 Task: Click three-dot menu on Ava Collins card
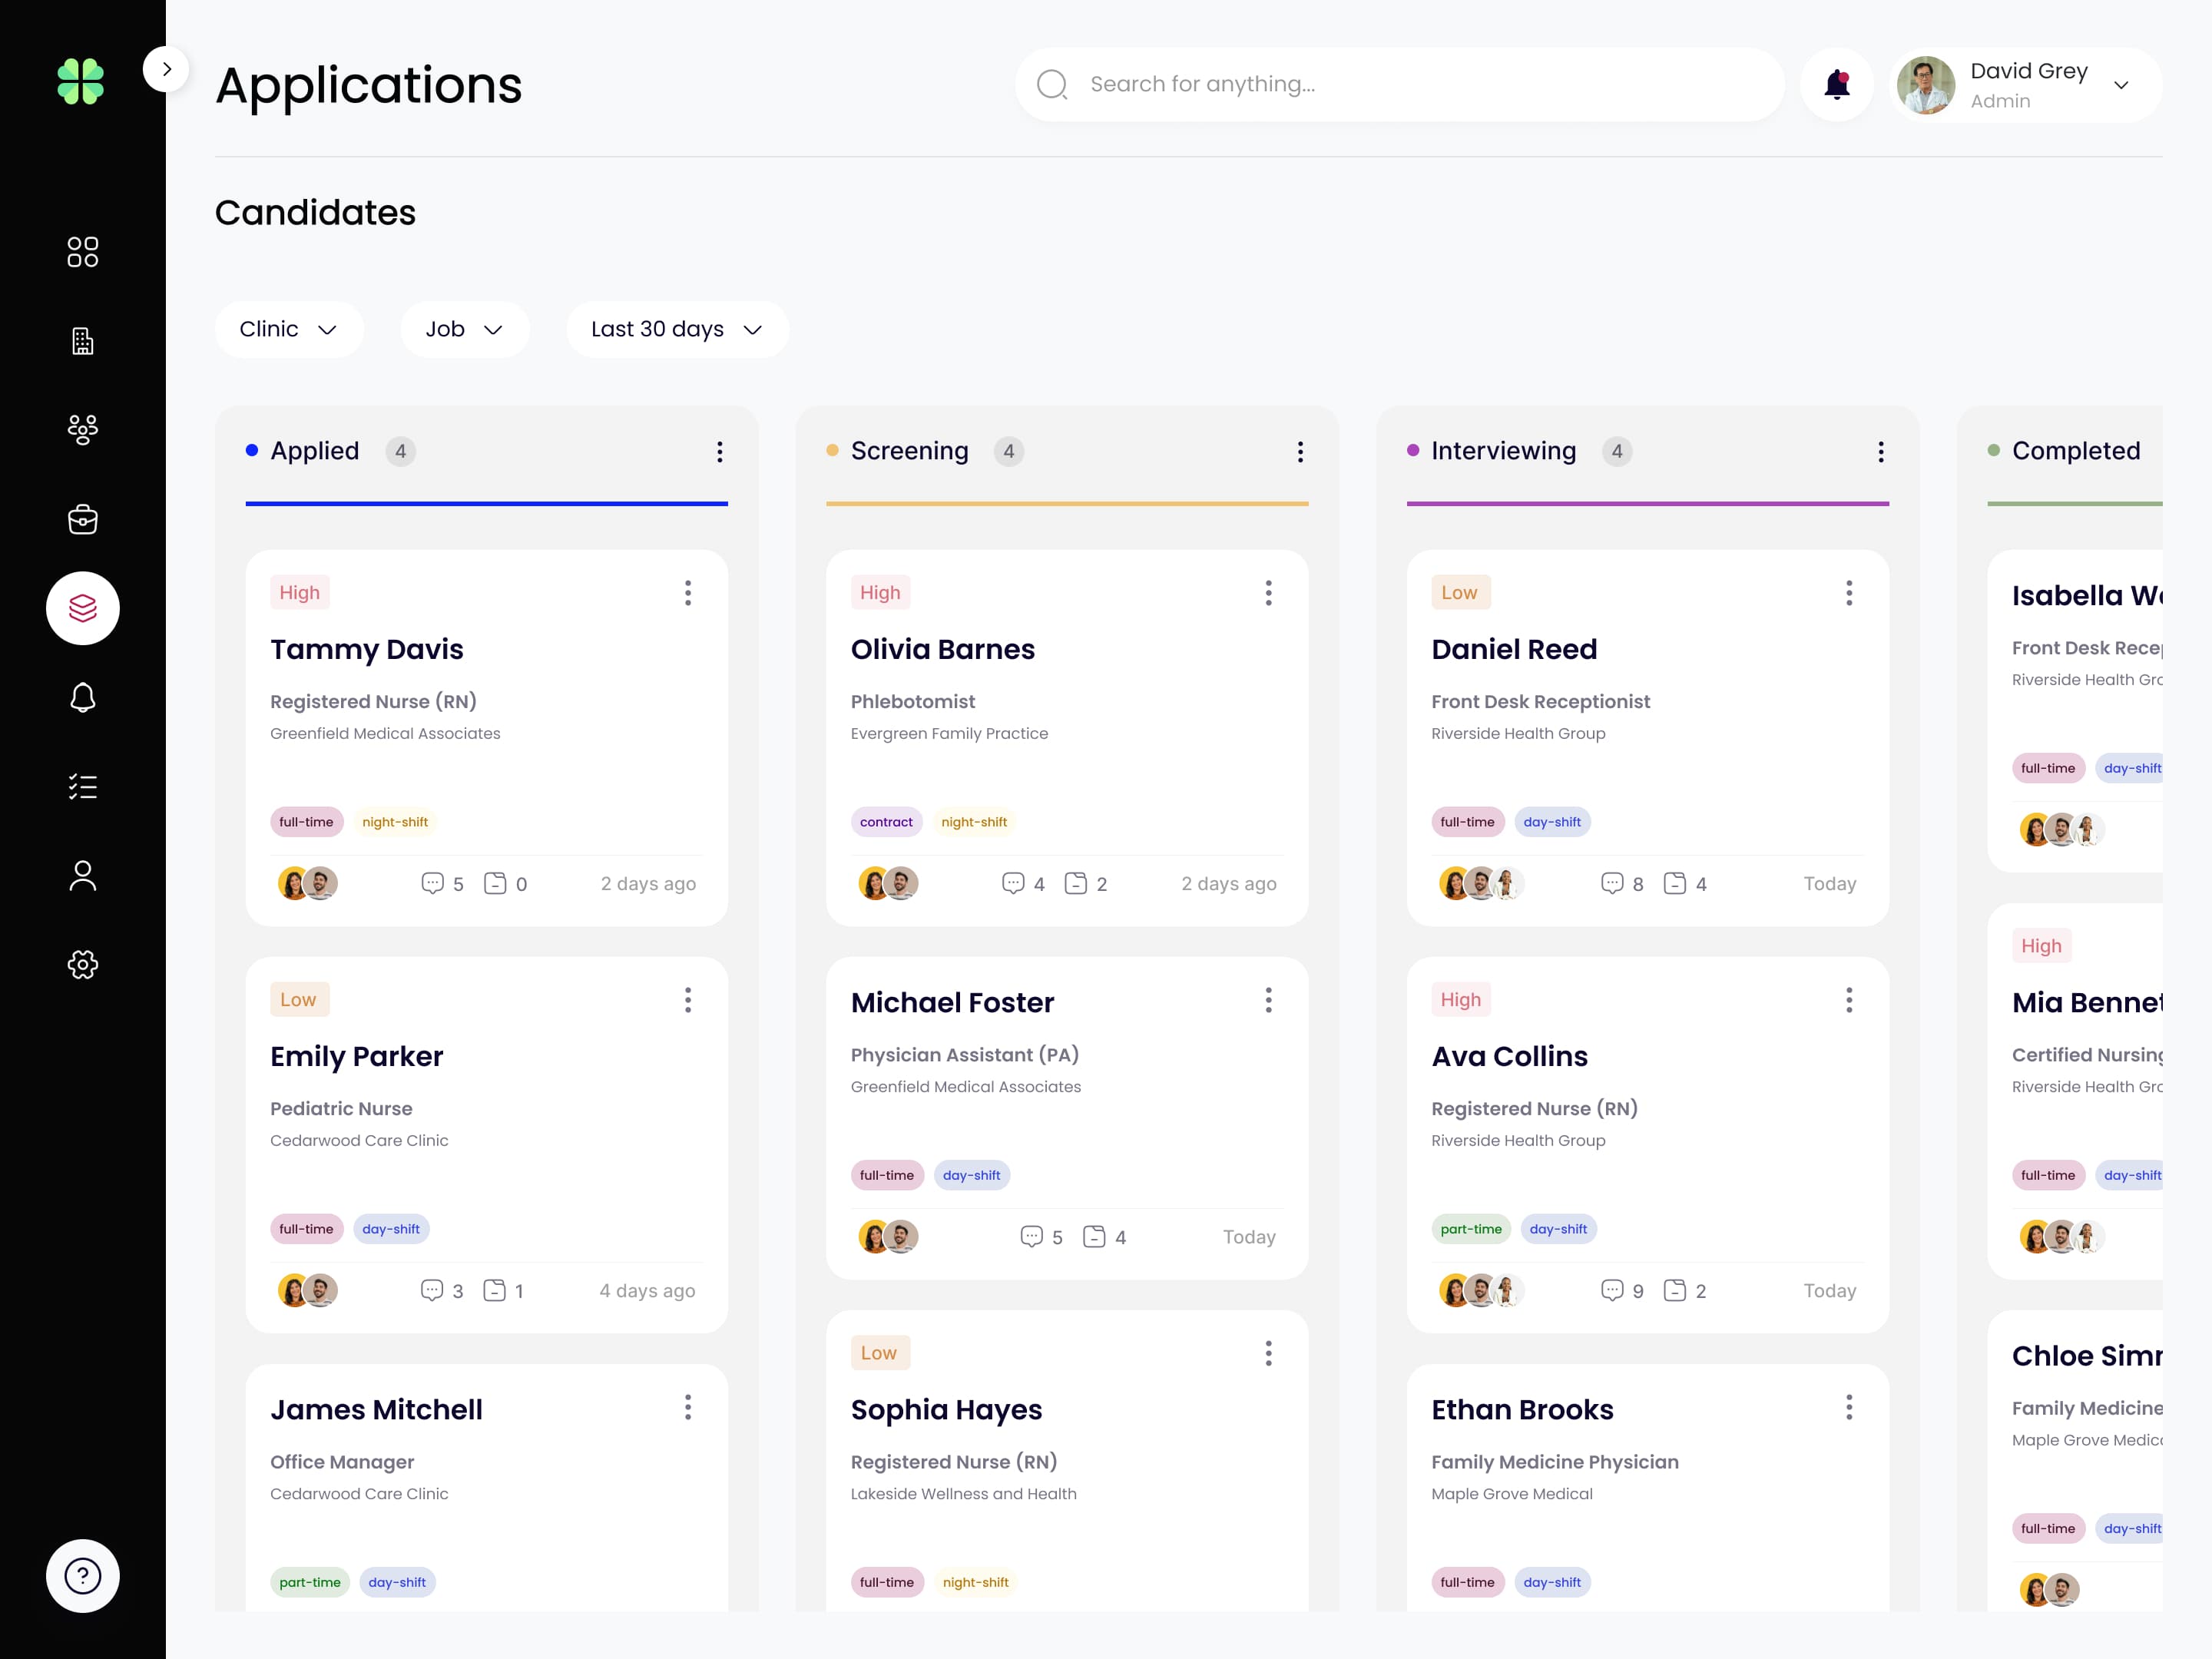(1848, 1000)
